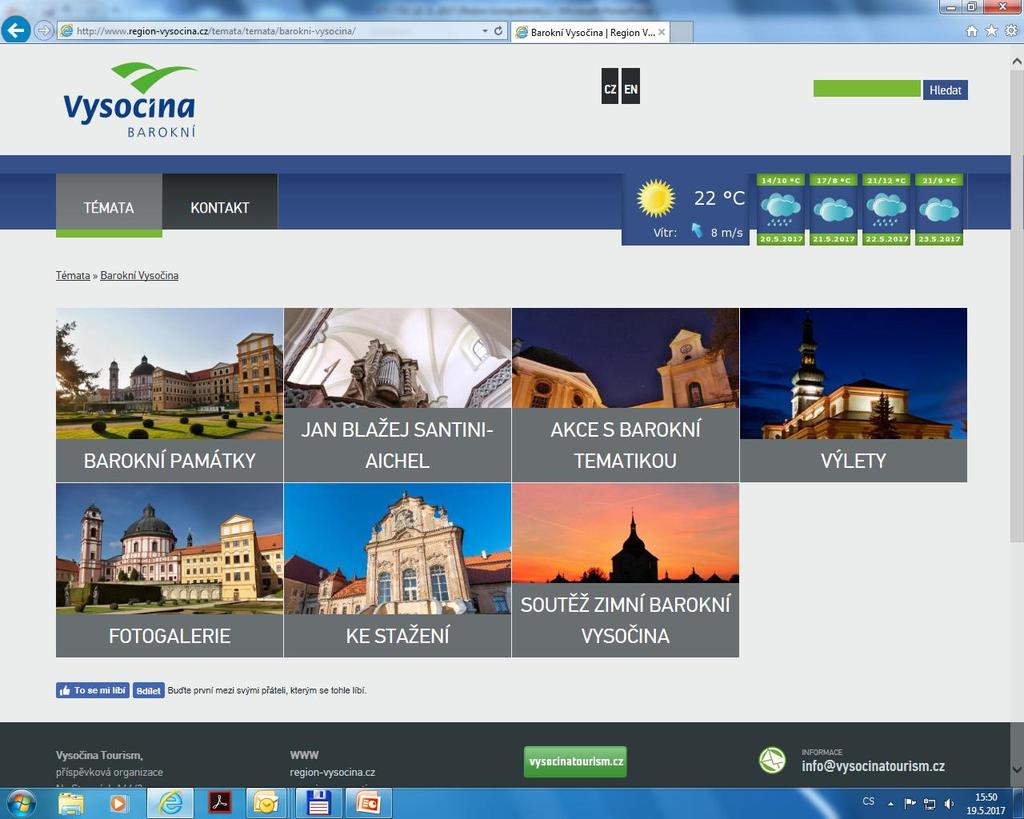Click the wind direction arrow icon
This screenshot has height=819, width=1024.
pyautogui.click(x=697, y=231)
